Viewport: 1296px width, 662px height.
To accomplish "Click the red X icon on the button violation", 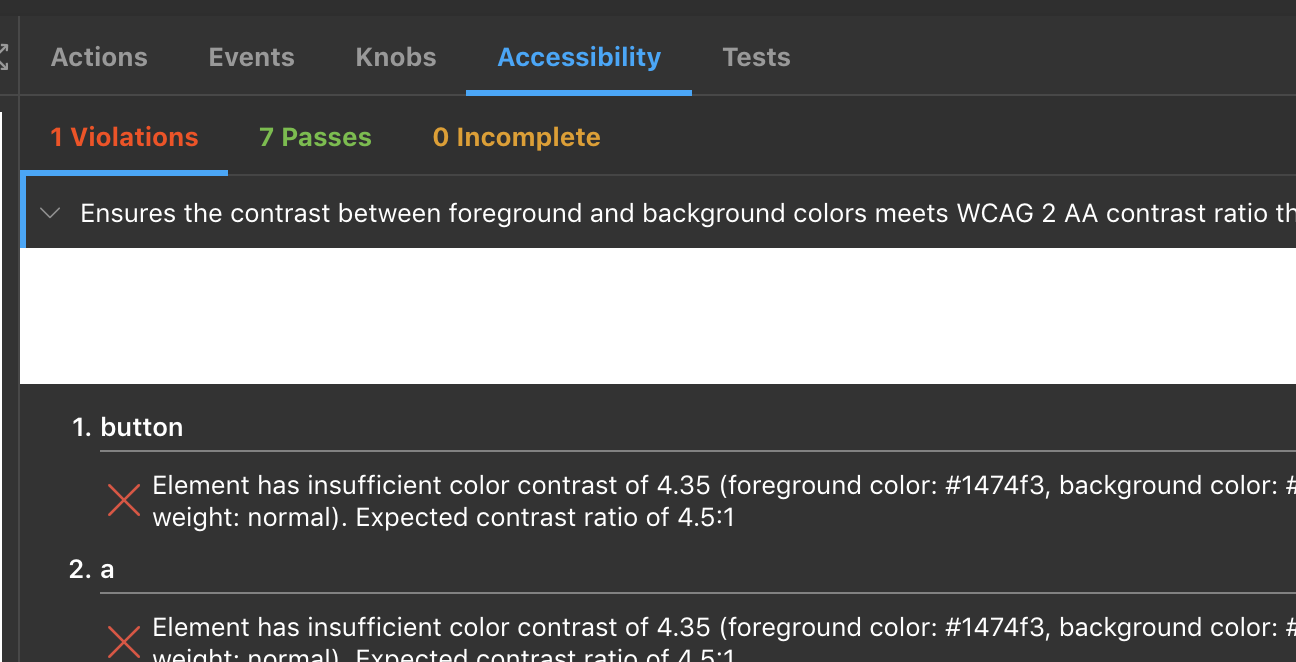I will (x=123, y=500).
